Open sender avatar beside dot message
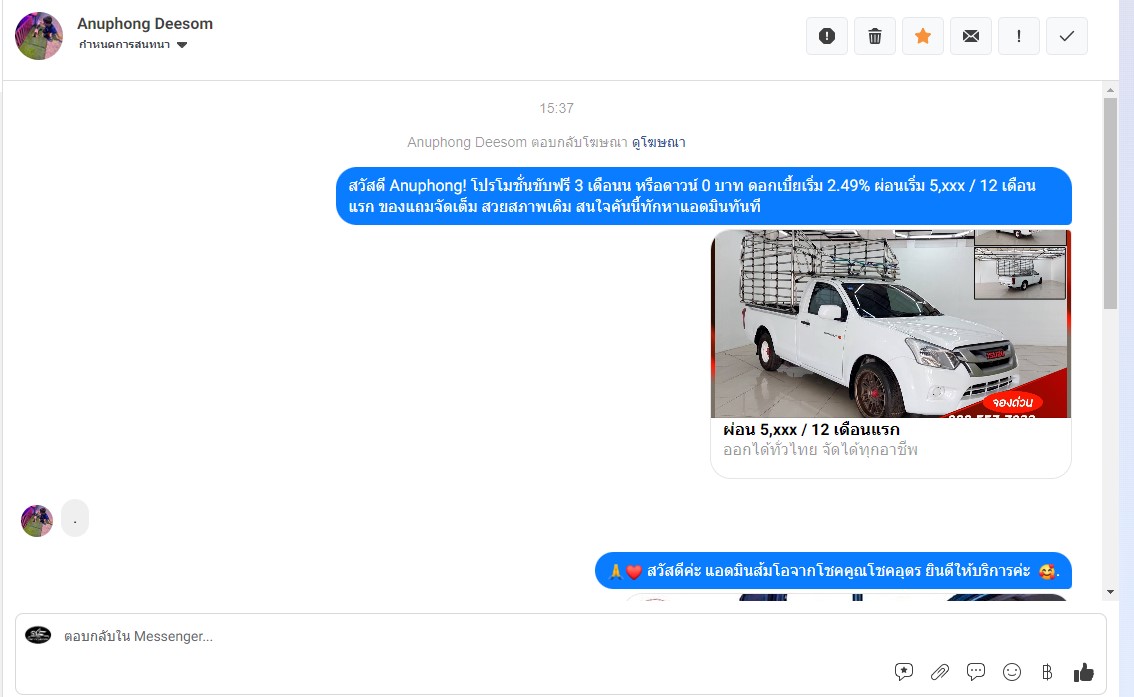Image resolution: width=1134 pixels, height=697 pixels. pos(37,521)
